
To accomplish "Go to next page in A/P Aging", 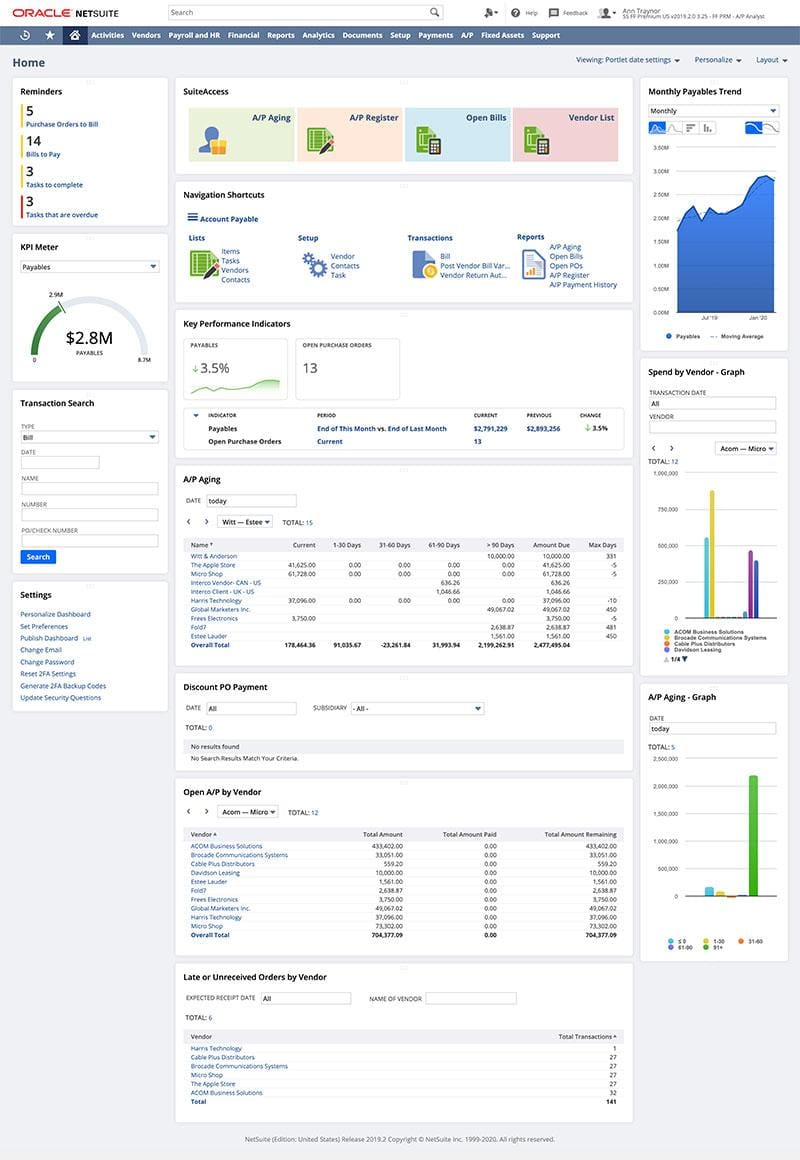I will click(x=206, y=522).
